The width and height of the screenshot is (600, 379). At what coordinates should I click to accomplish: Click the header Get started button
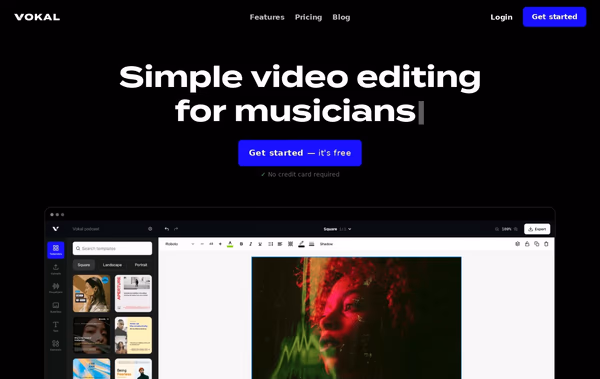(554, 17)
